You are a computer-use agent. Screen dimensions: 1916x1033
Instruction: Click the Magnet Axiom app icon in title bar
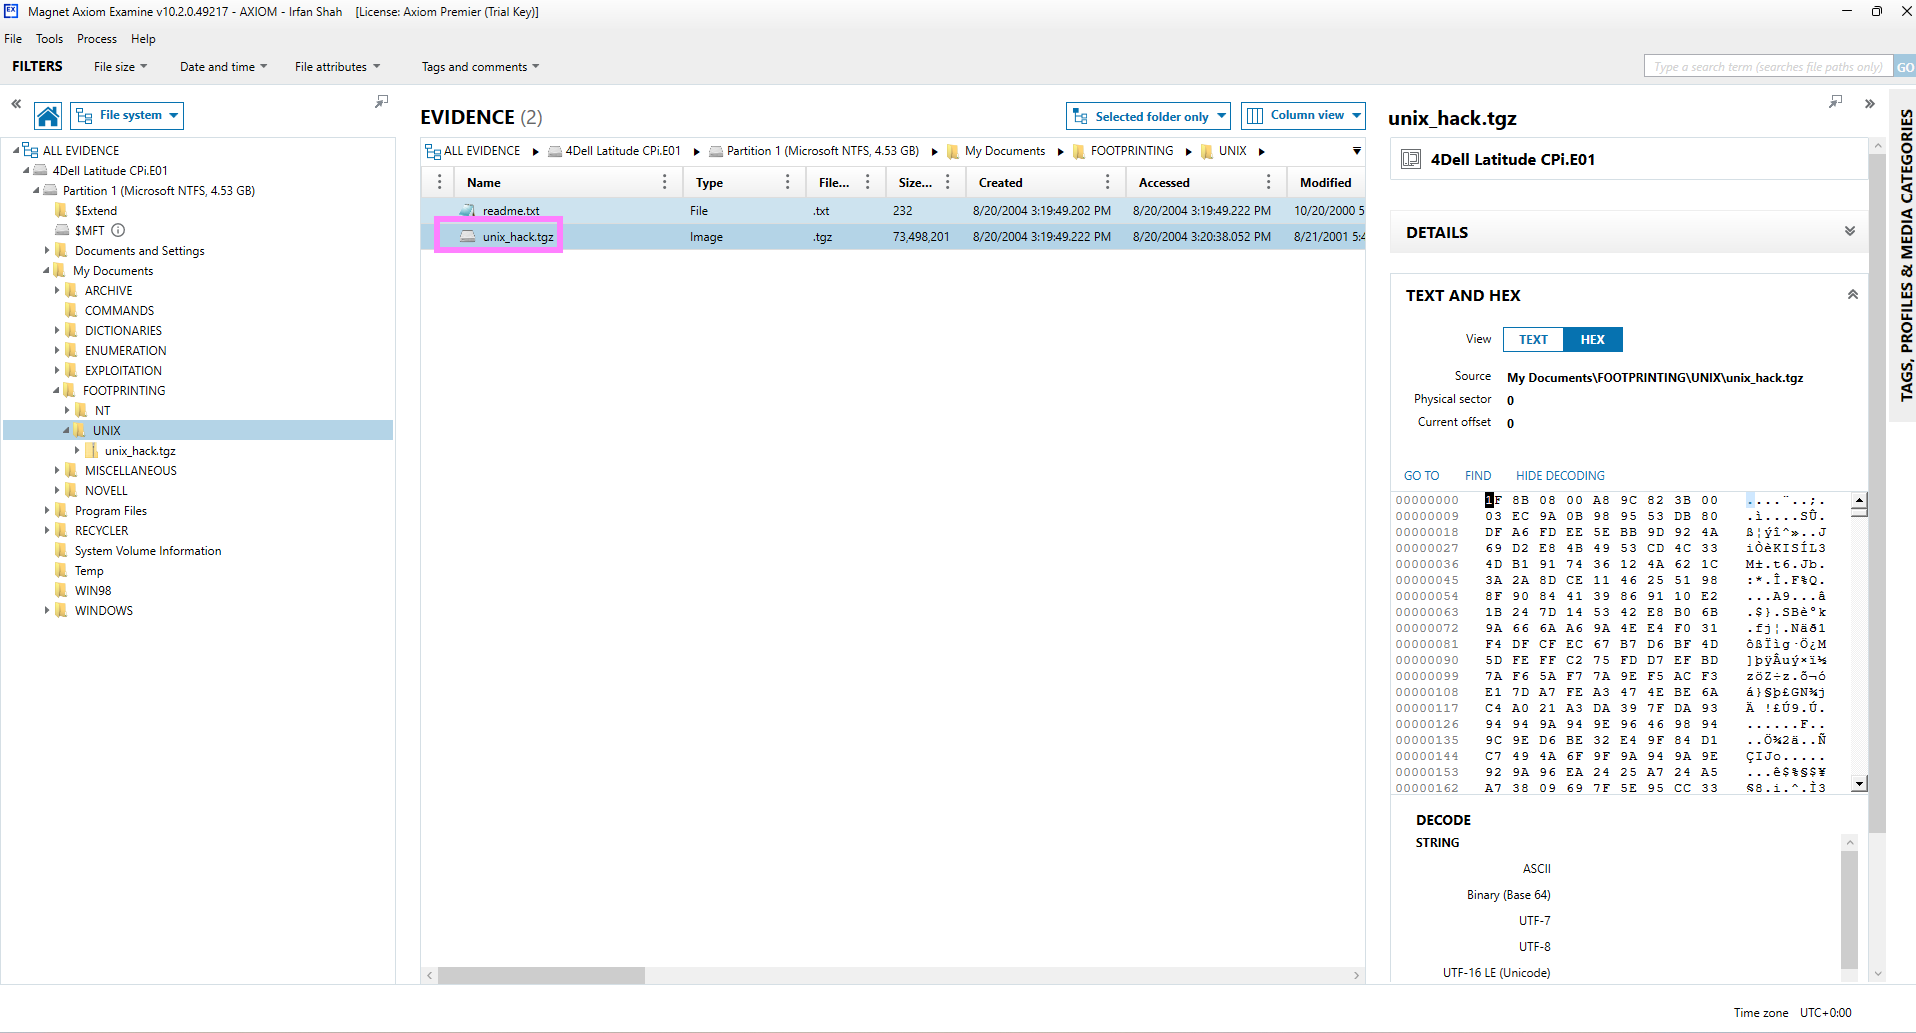click(x=11, y=11)
